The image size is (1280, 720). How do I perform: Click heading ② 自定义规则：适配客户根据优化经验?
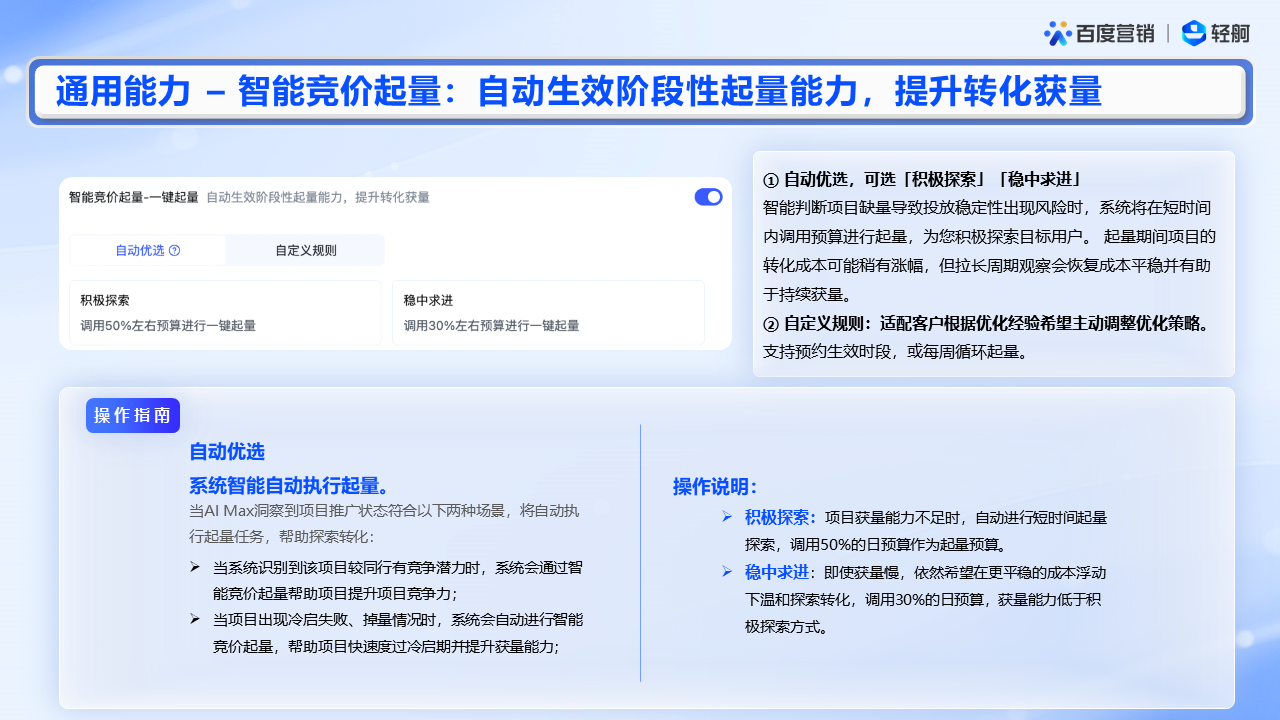point(987,323)
